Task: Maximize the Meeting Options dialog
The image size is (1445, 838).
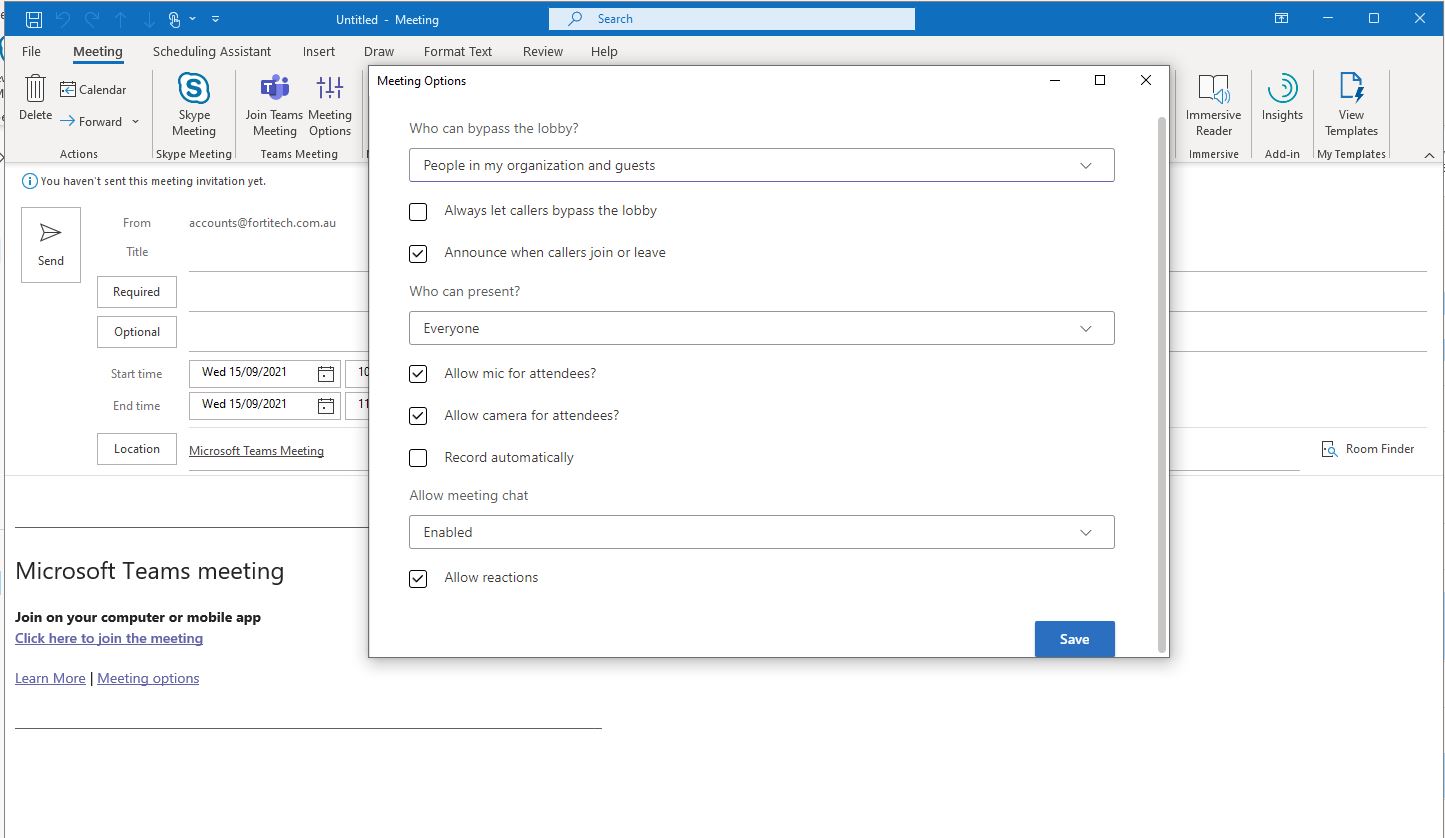Action: pos(1100,81)
